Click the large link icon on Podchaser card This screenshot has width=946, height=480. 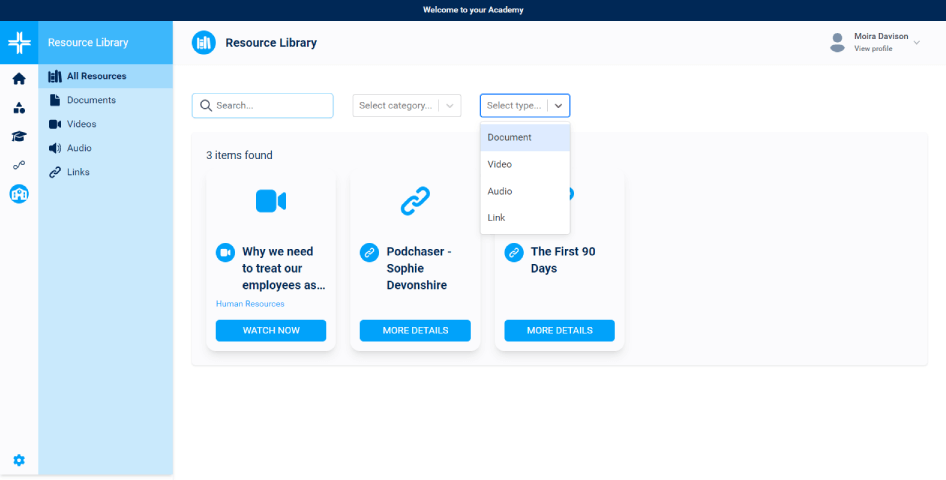coord(415,201)
